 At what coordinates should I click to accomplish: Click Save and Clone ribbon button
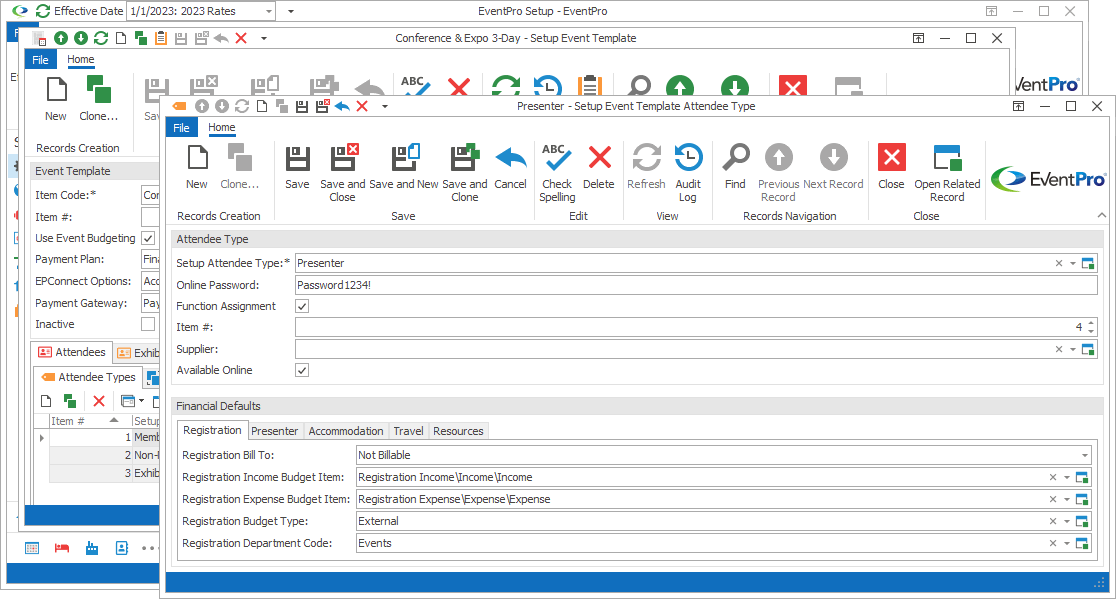[x=464, y=173]
